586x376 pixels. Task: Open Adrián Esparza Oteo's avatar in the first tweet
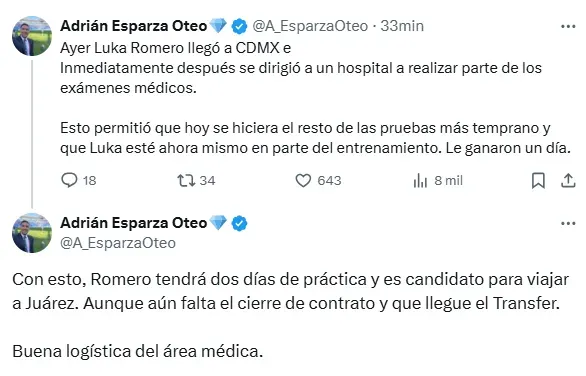pyautogui.click(x=32, y=36)
